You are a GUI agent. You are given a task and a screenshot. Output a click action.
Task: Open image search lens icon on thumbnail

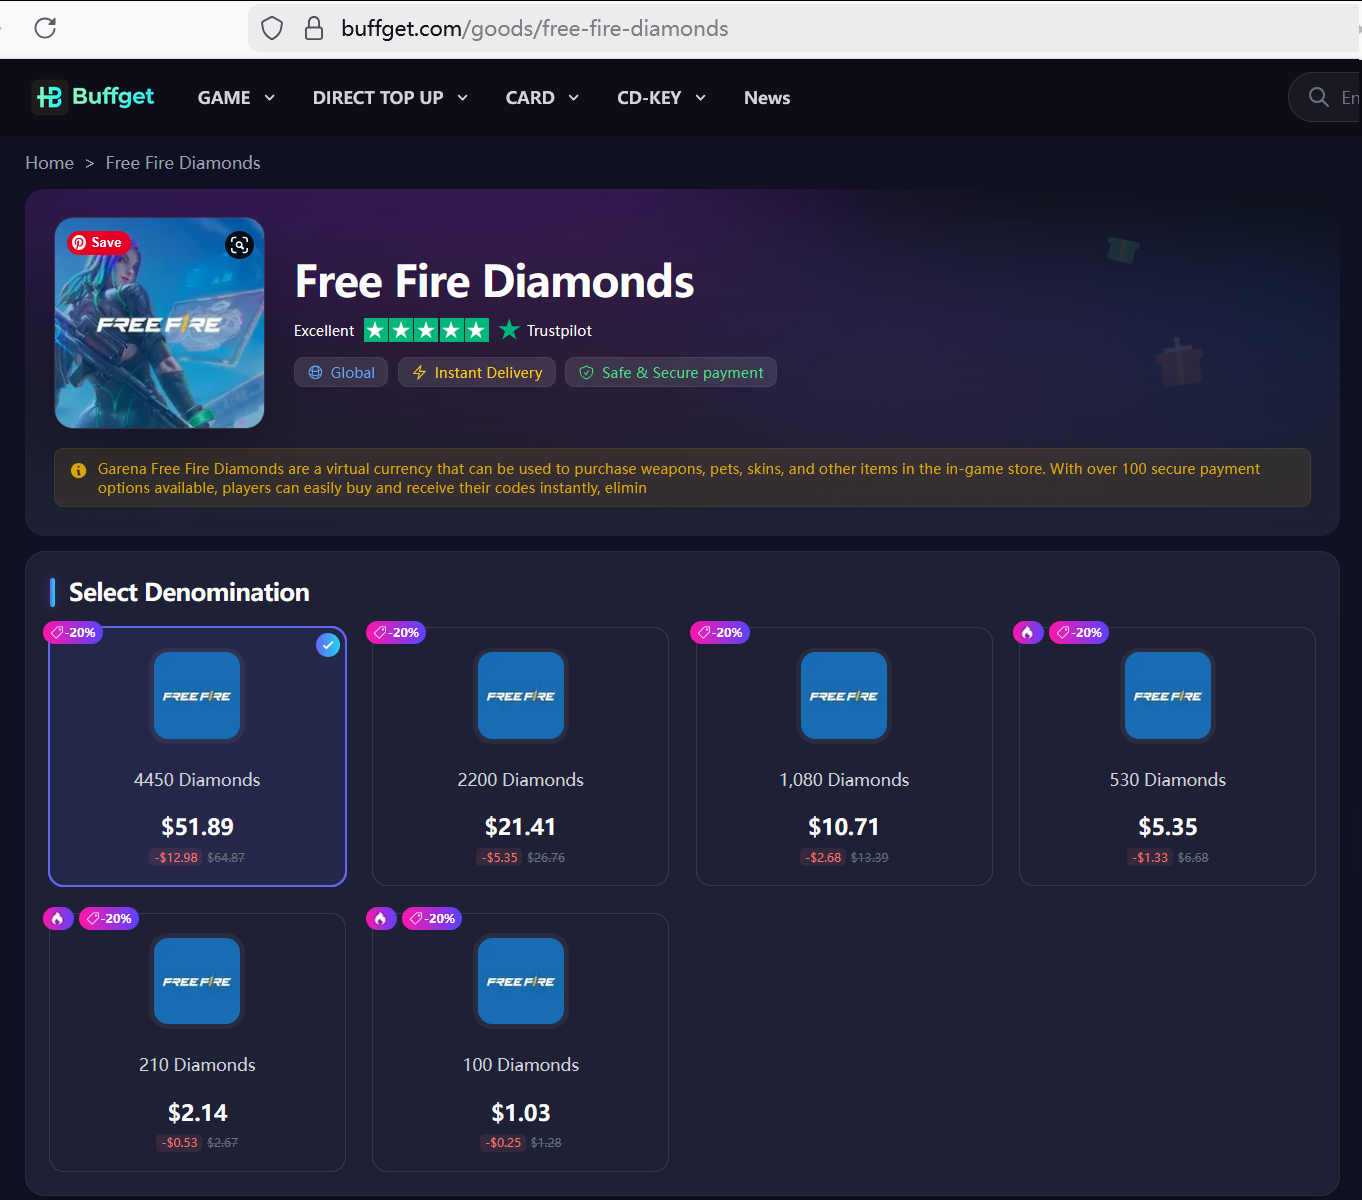[x=240, y=245]
